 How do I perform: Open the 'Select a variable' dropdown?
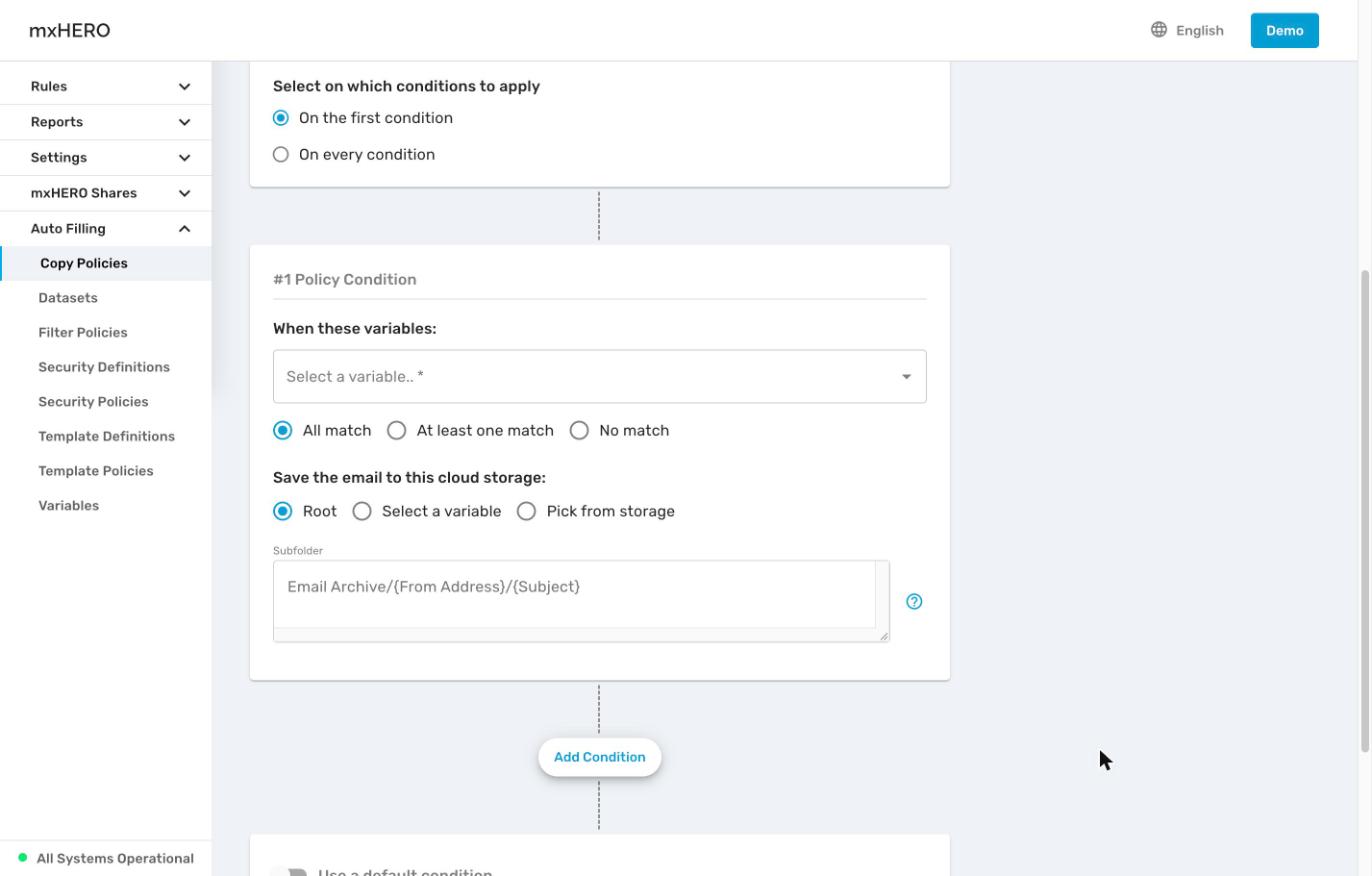600,376
